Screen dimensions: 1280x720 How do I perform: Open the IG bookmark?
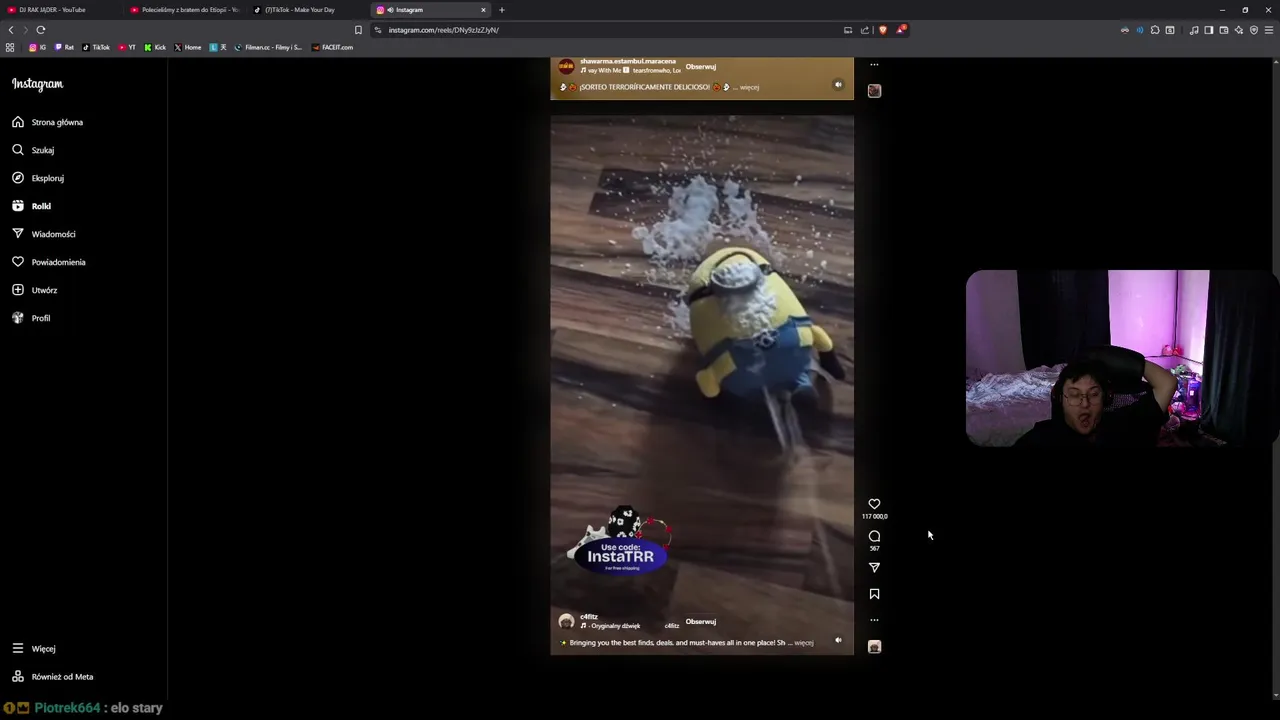37,47
